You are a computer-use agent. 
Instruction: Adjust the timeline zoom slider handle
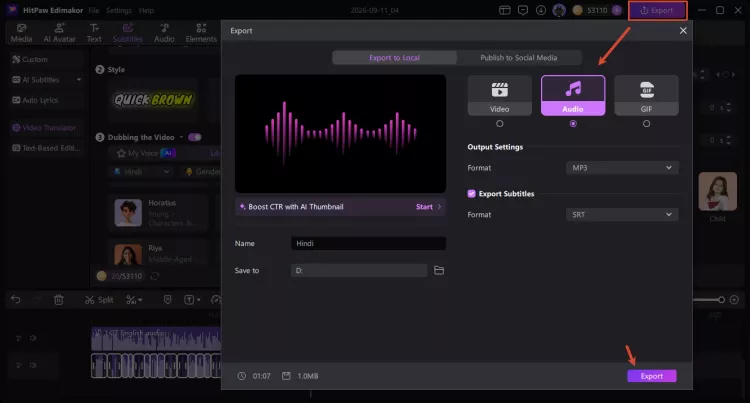721,300
